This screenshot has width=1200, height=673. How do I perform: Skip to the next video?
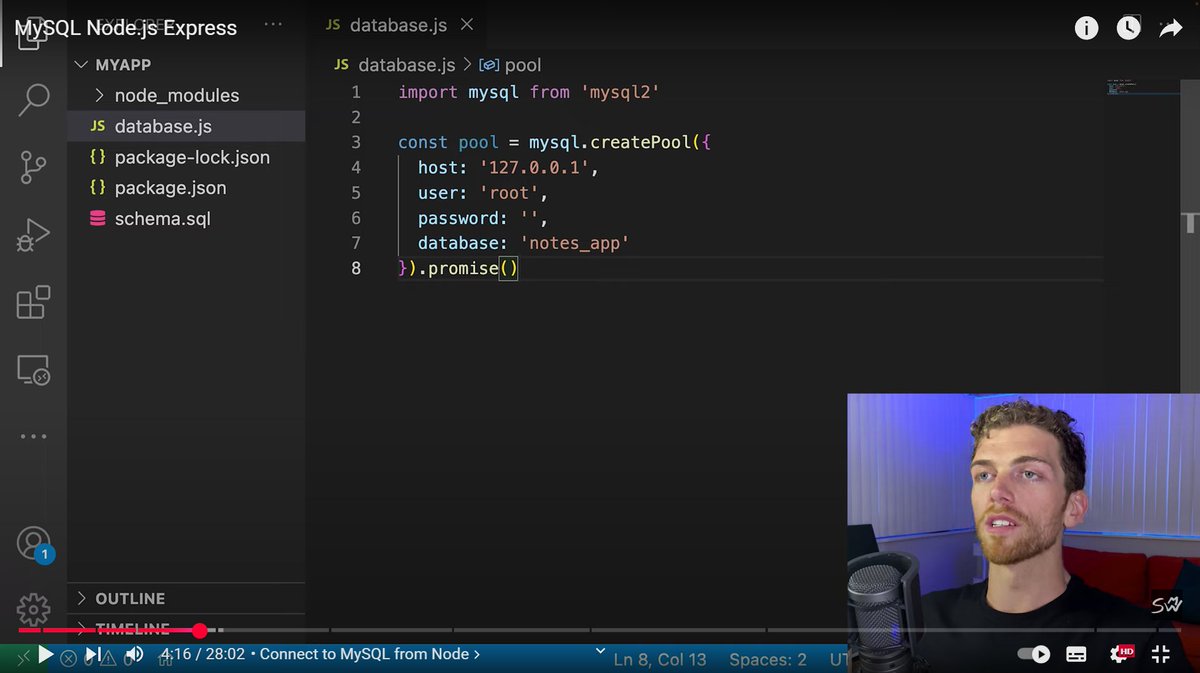[x=92, y=655]
